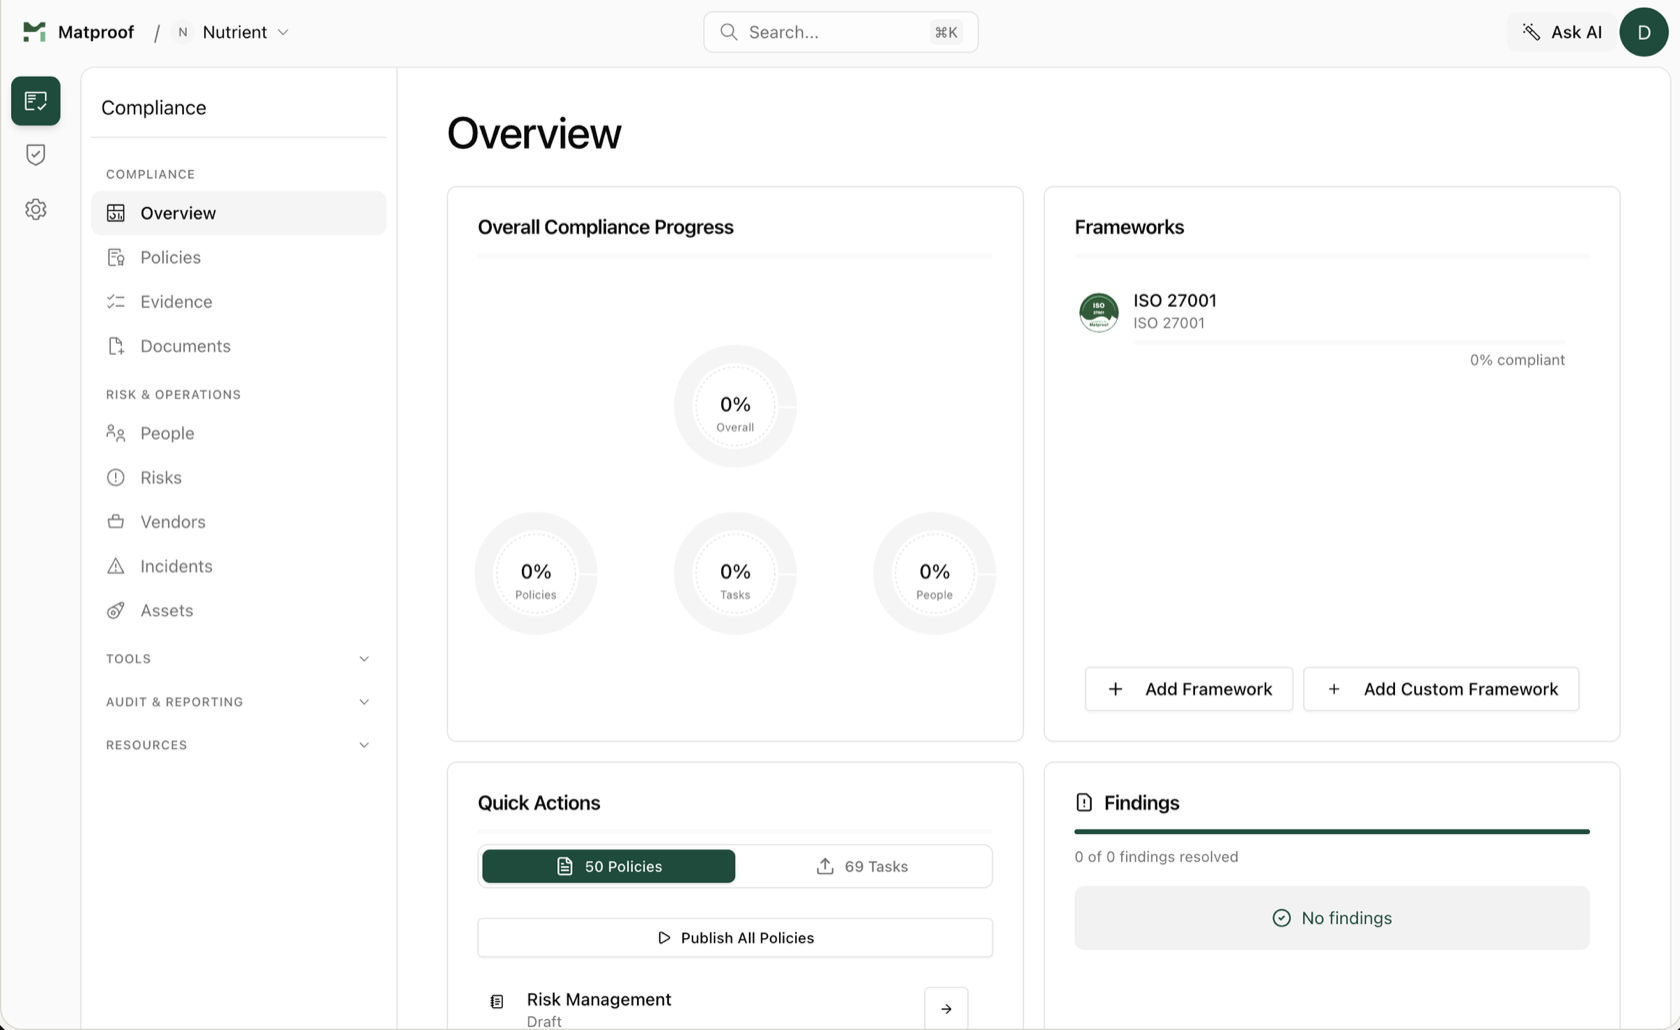Switch to the 50 Policies tab
Screen dimensions: 1680x1030
tap(609, 866)
